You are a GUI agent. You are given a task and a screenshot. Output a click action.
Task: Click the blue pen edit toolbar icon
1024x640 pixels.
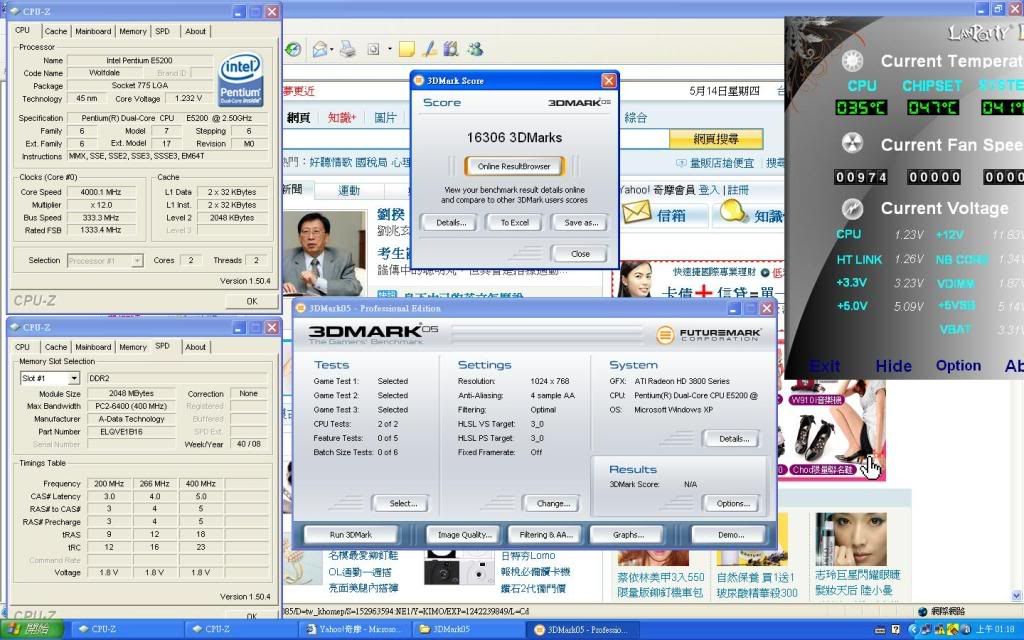429,49
